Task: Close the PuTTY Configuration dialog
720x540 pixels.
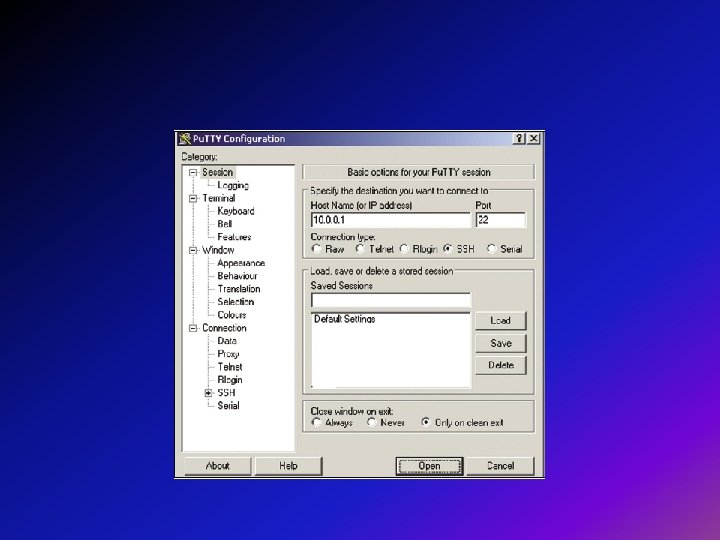Action: pos(534,138)
